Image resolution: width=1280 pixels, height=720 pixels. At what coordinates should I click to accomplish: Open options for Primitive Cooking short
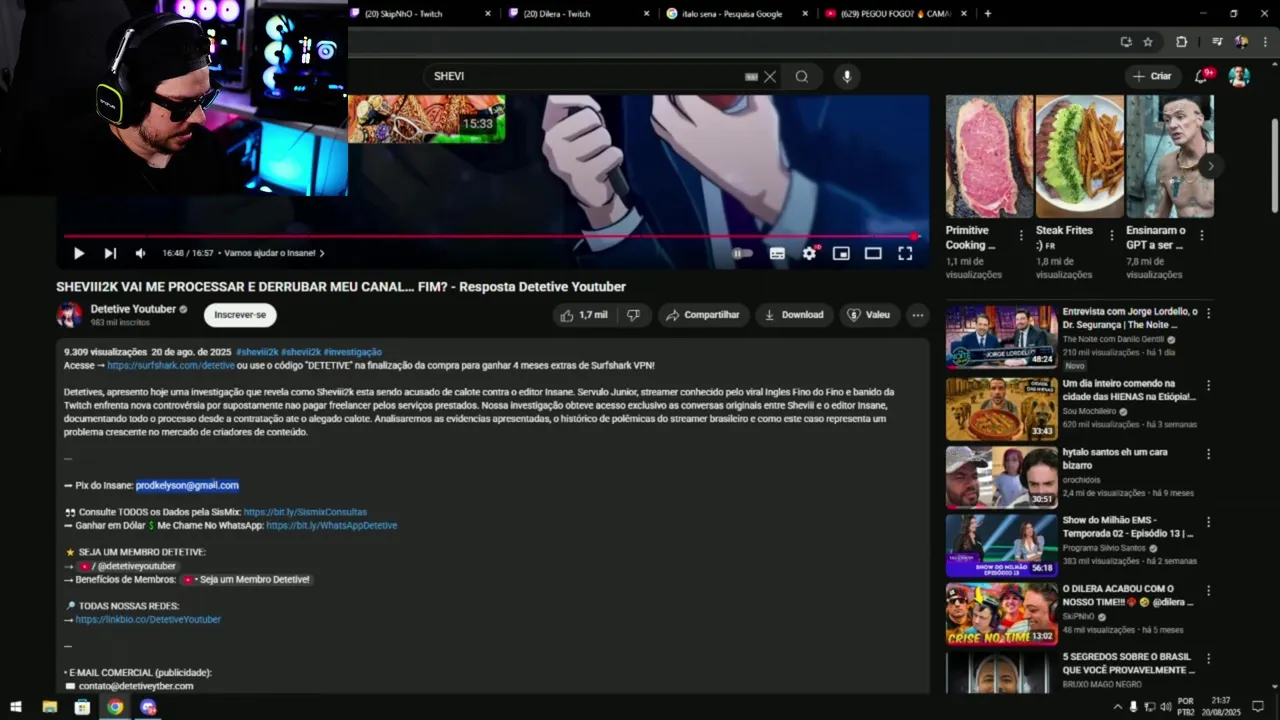tap(1021, 236)
